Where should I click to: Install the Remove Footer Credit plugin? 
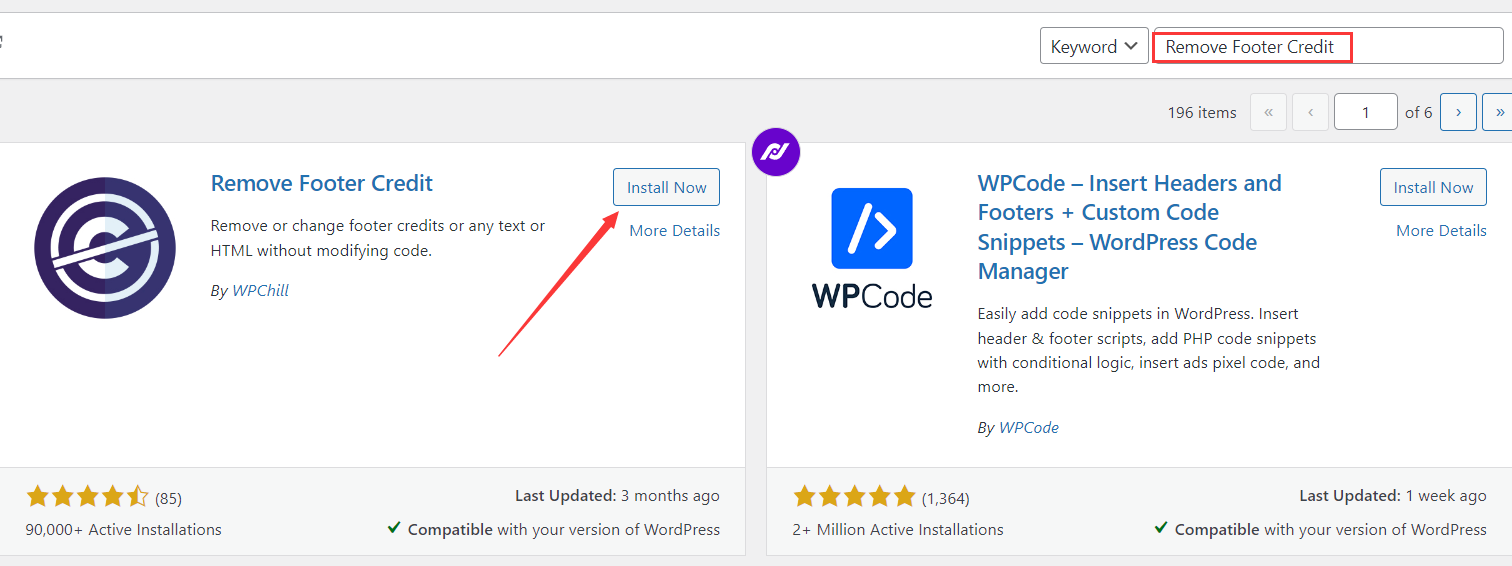pos(666,187)
